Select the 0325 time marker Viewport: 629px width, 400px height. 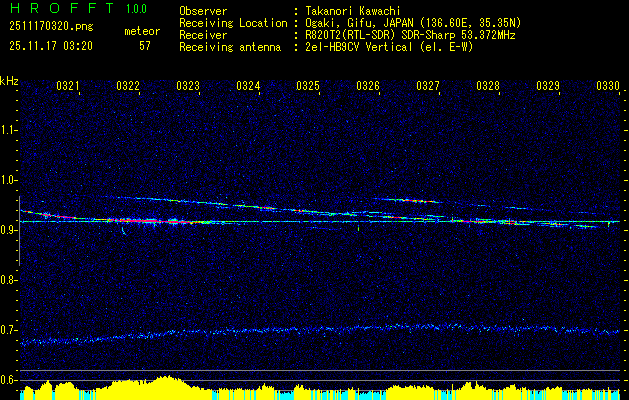click(x=308, y=87)
